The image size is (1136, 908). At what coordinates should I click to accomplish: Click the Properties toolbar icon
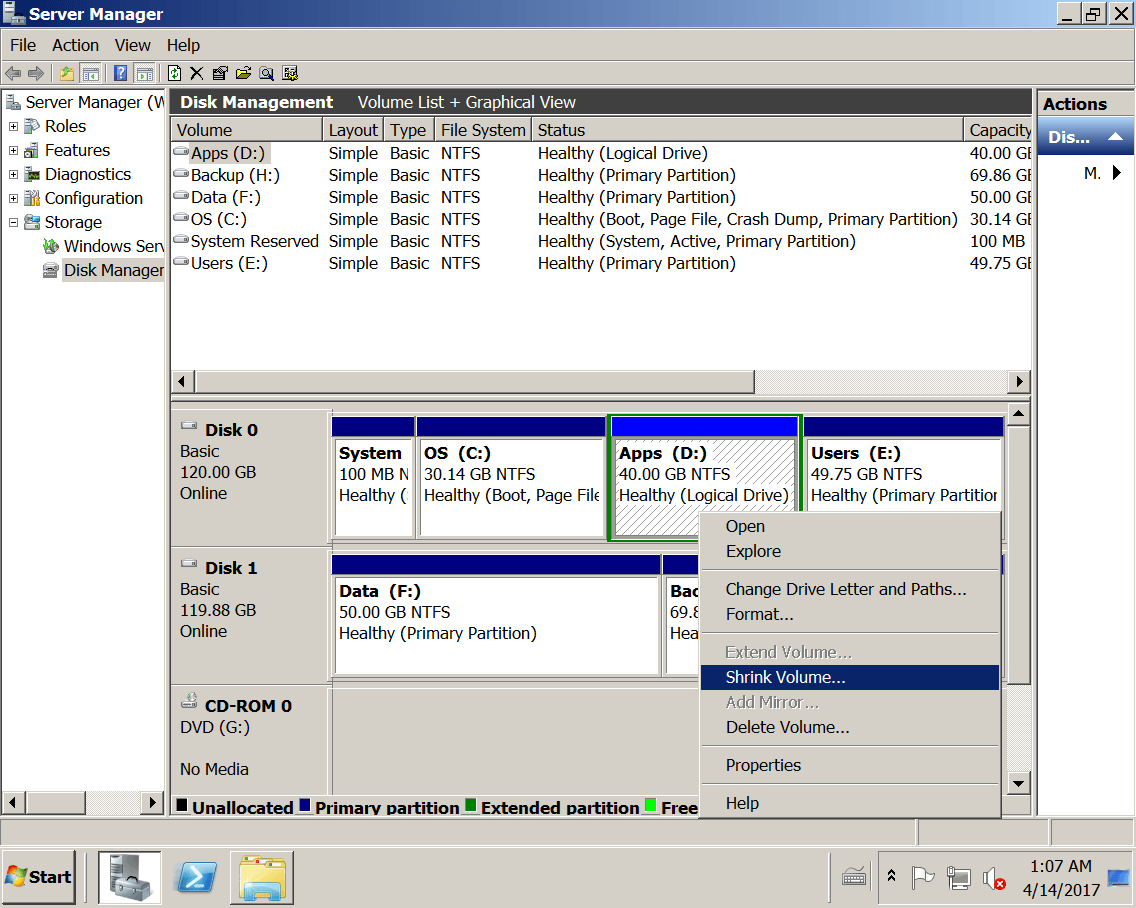[220, 73]
